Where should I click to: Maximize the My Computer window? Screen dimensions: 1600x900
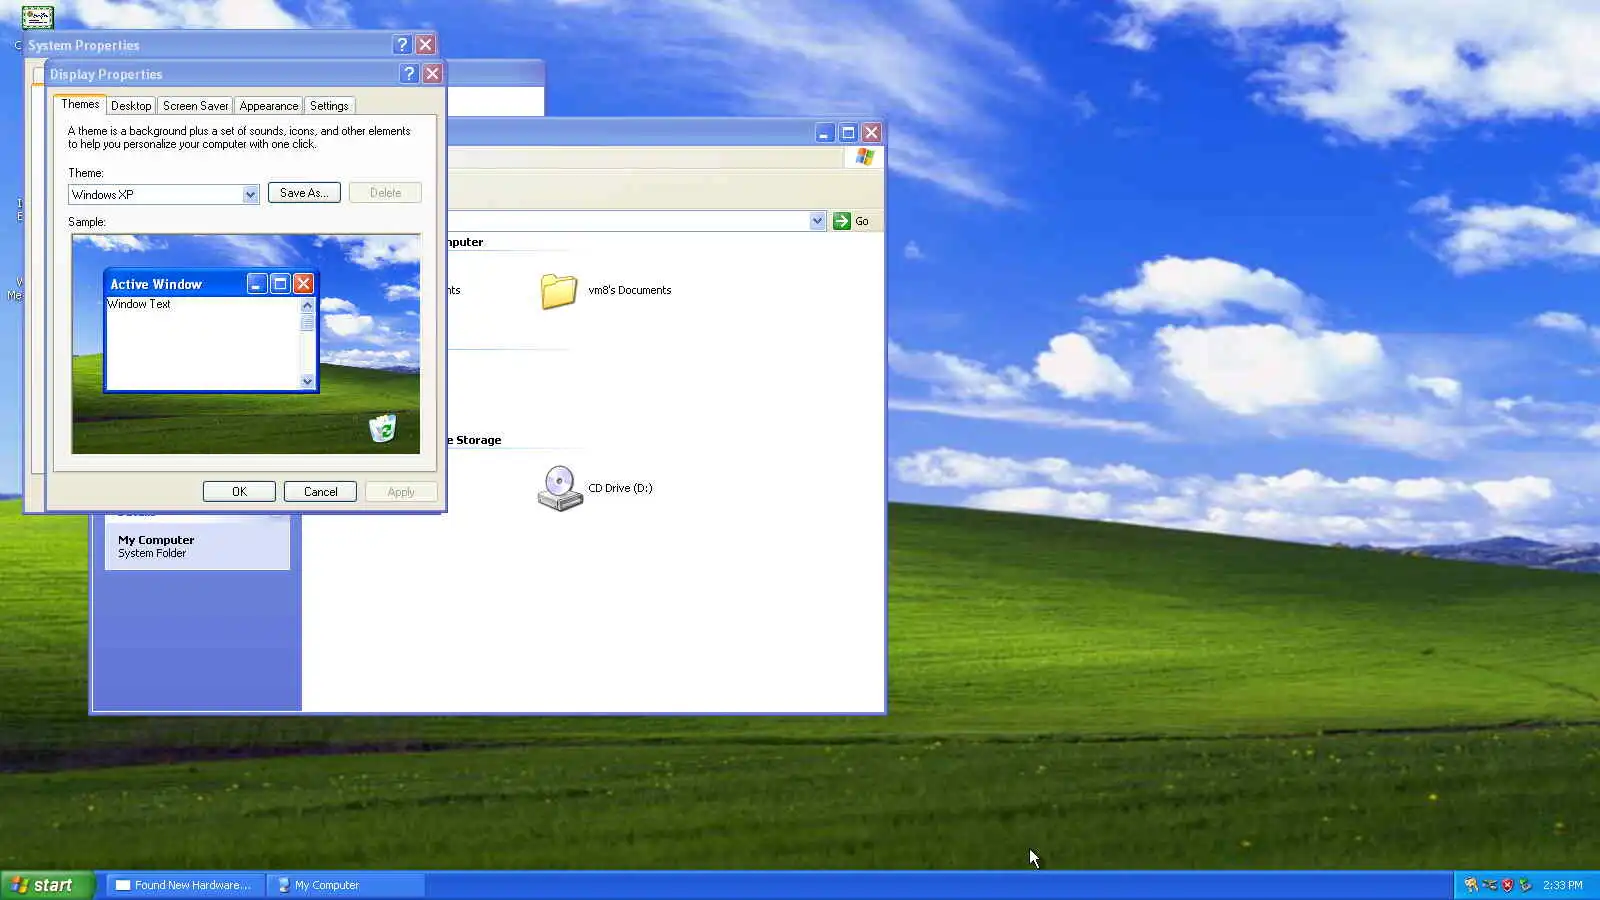point(848,133)
